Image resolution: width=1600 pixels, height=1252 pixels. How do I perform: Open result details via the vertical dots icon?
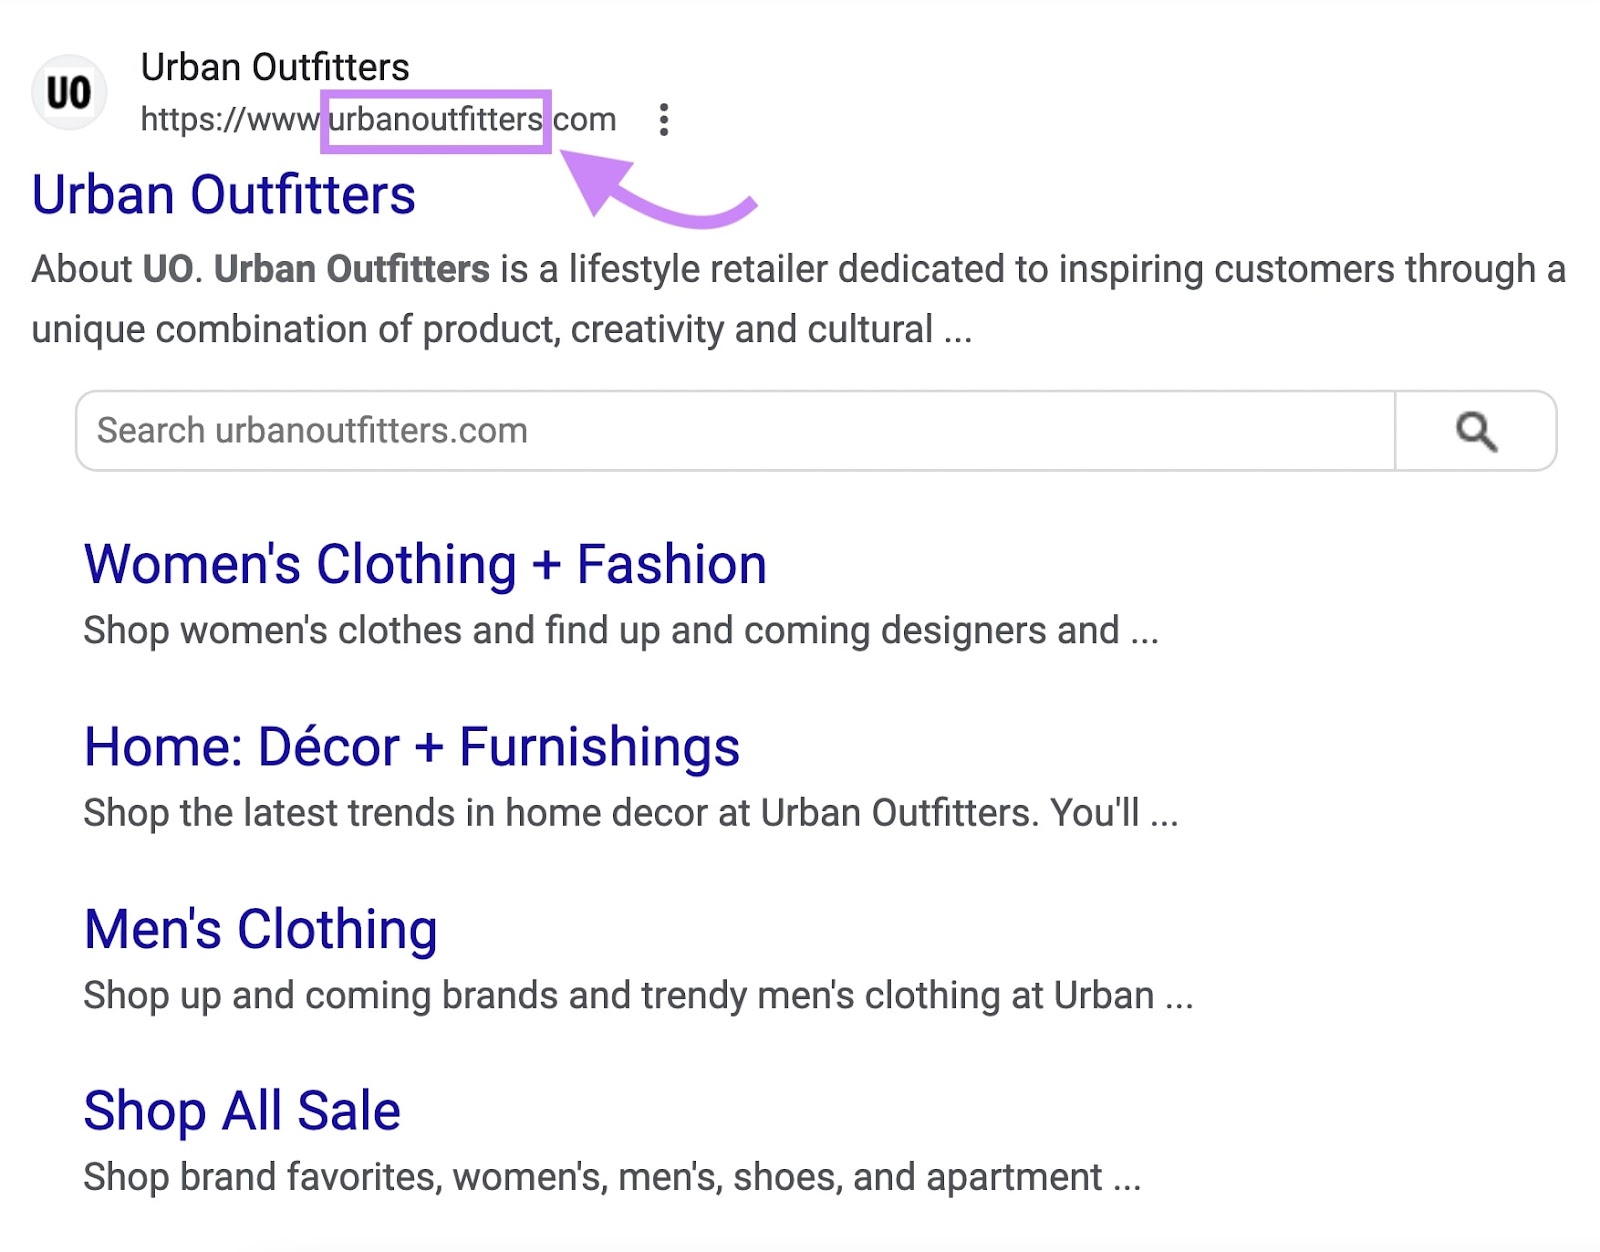[x=666, y=119]
